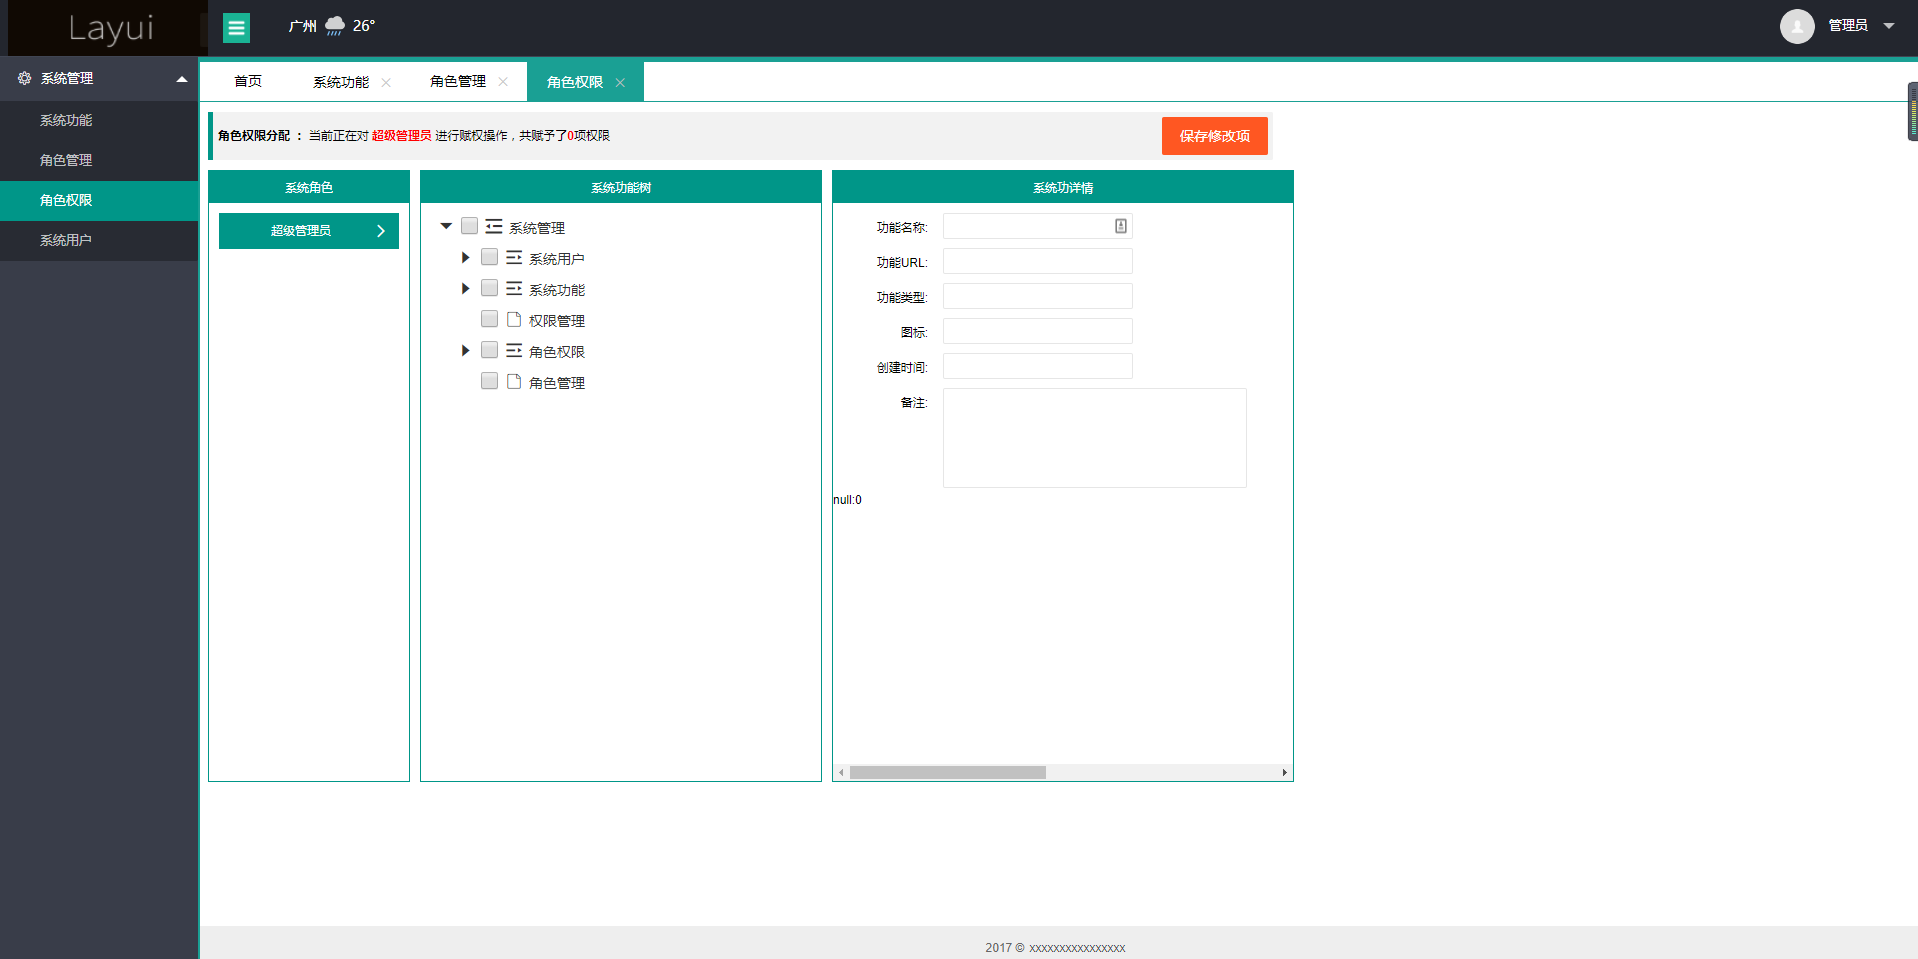
Task: Open 系统用户 in the sidebar menu
Action: 99,241
